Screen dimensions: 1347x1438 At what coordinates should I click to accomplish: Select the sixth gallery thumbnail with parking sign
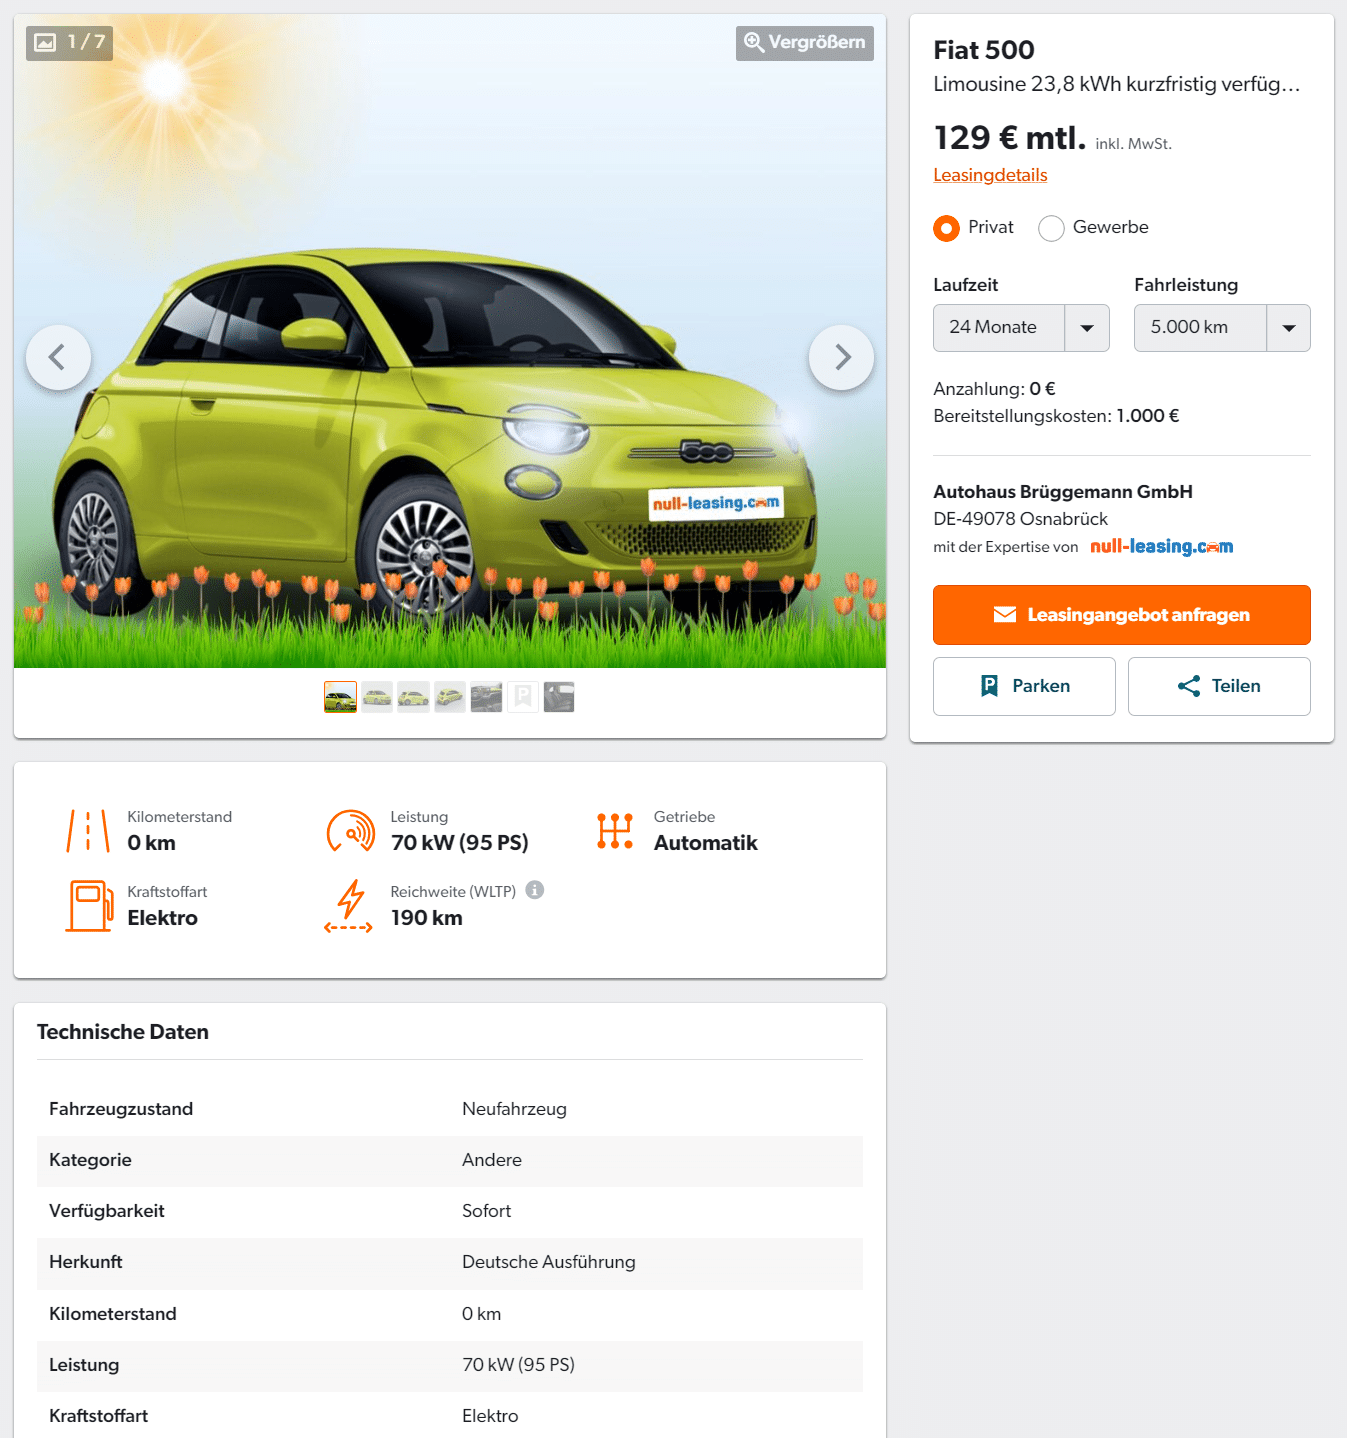coord(523,697)
